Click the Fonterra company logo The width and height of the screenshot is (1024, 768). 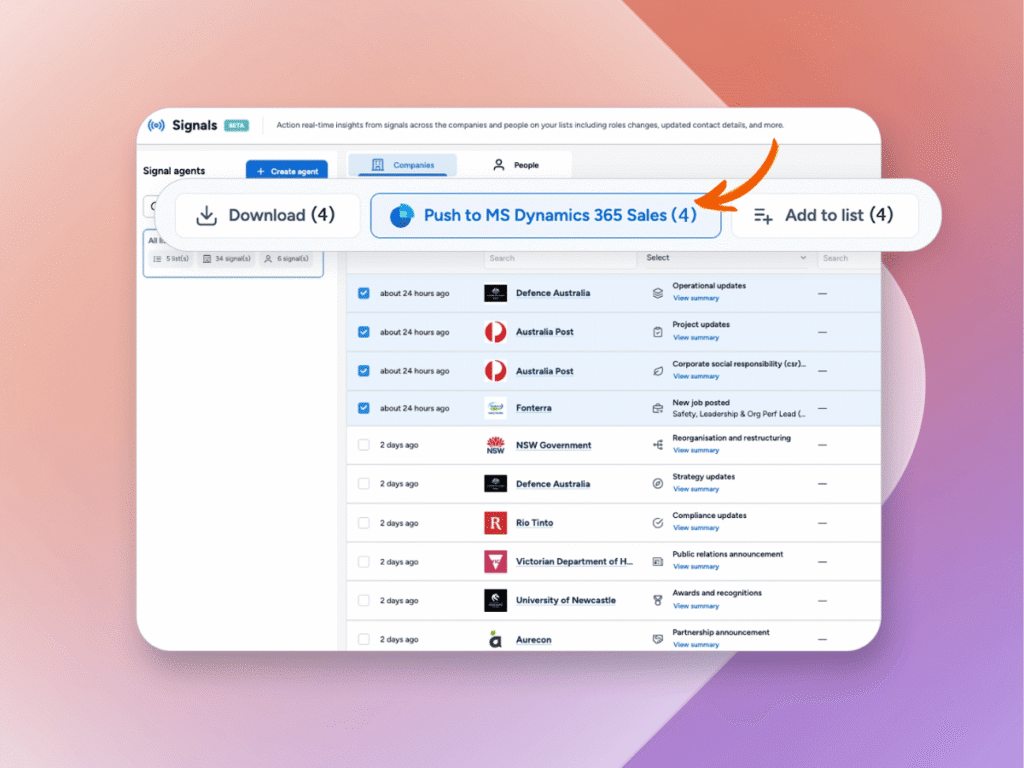point(495,408)
